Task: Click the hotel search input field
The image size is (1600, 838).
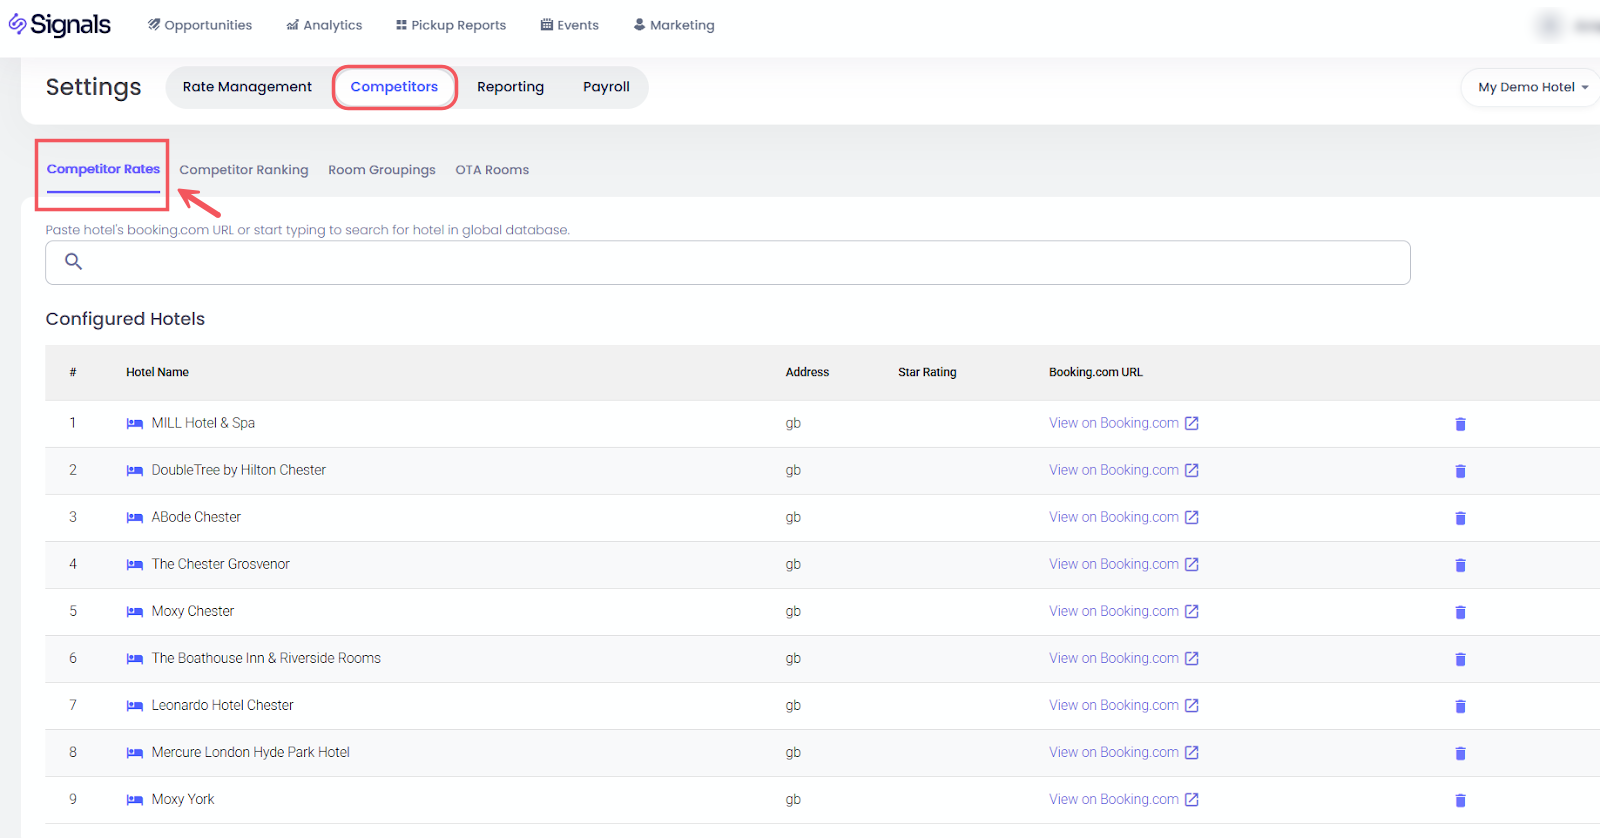Action: point(740,262)
